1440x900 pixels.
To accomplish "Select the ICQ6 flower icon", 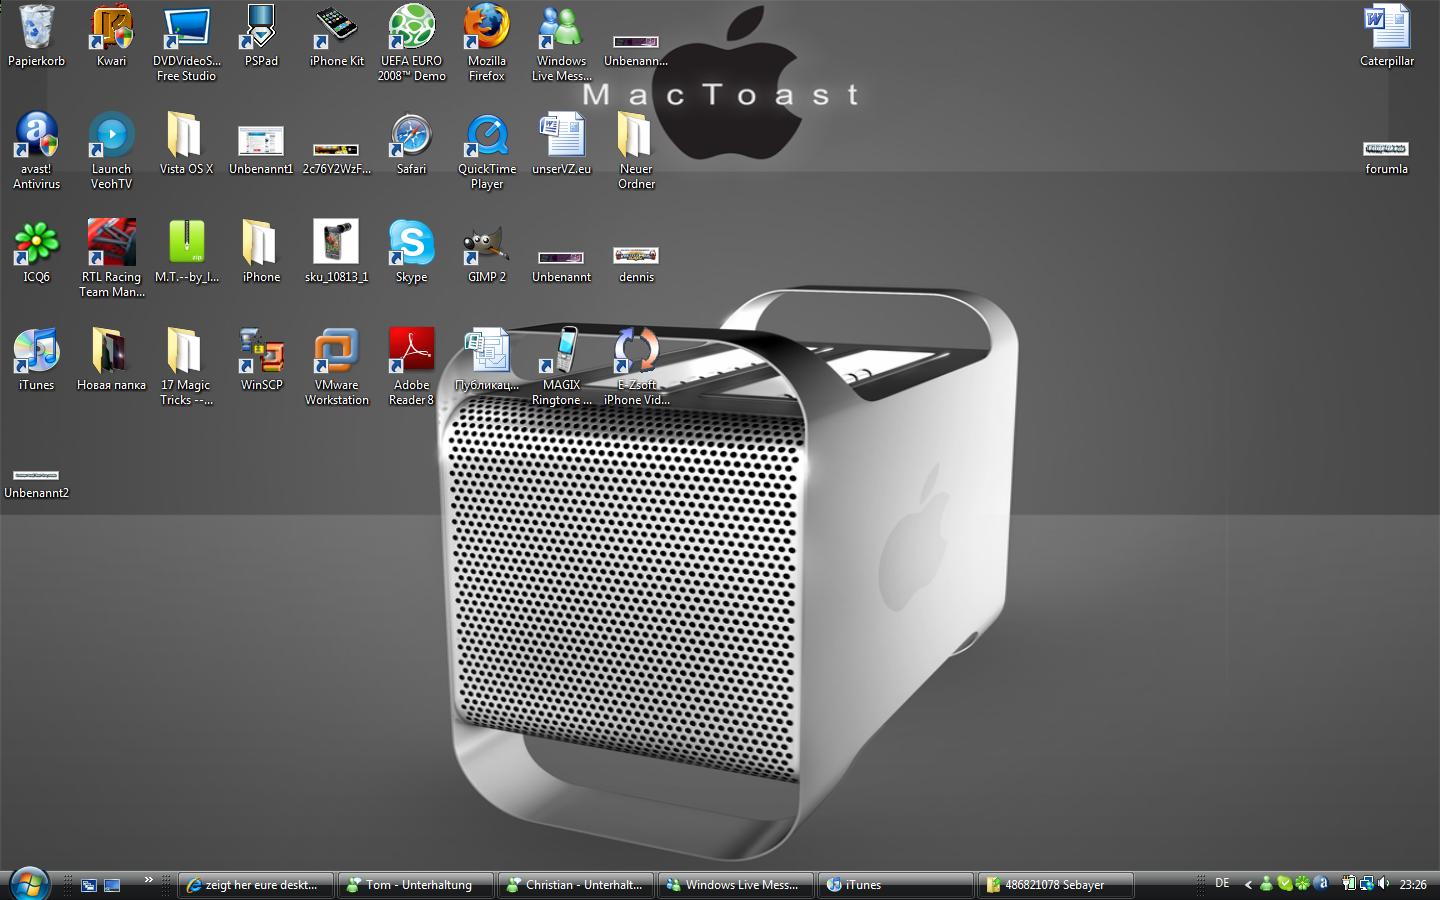I will tap(36, 245).
